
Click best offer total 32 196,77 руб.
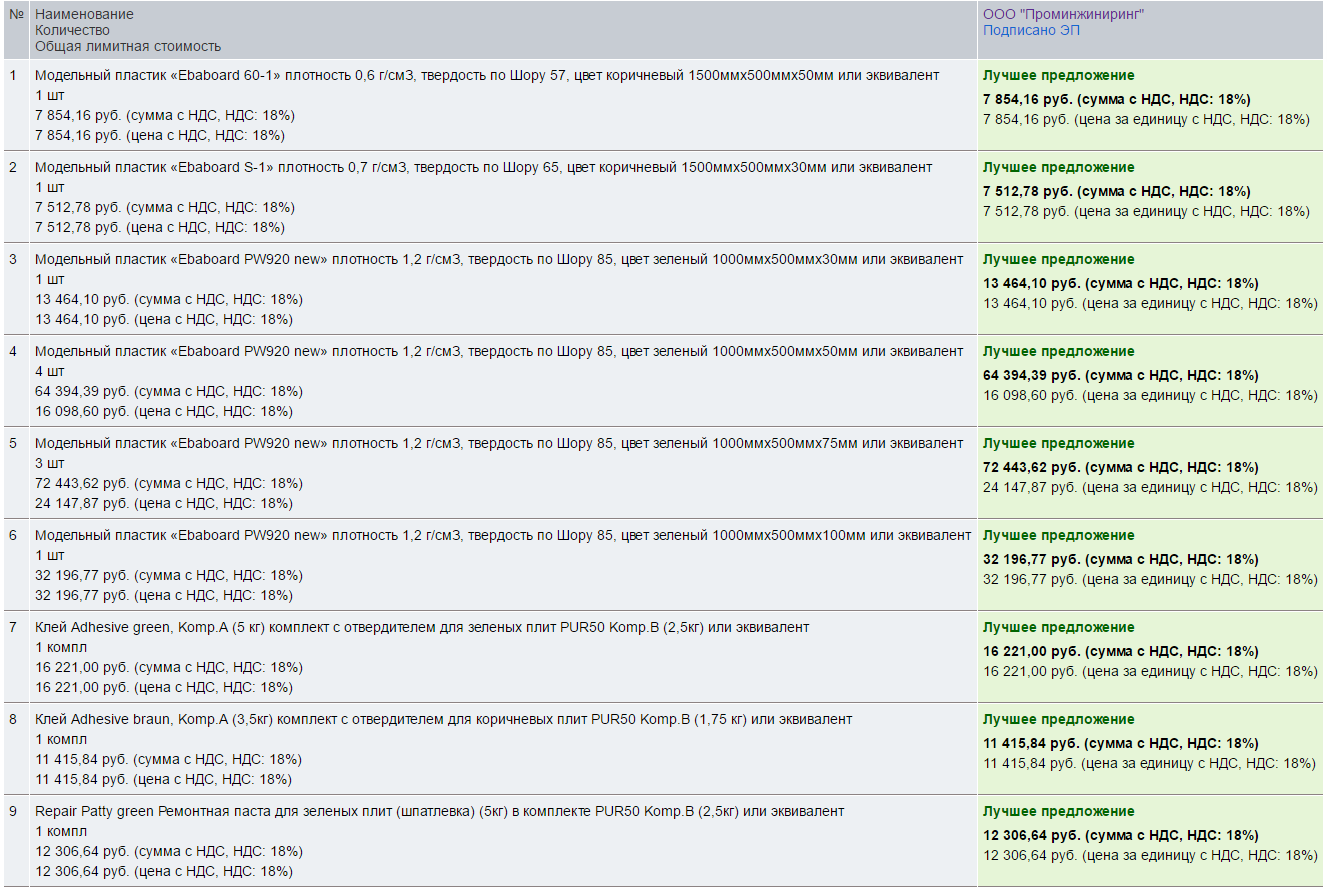(1120, 559)
